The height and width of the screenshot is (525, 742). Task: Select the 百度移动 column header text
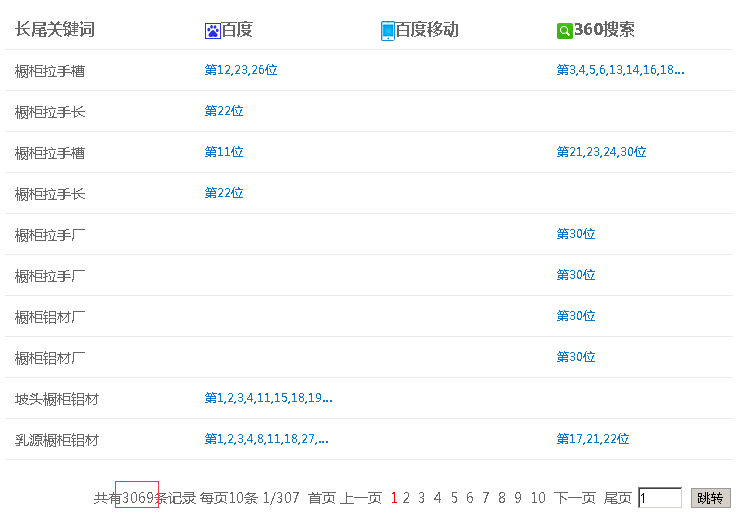pyautogui.click(x=427, y=30)
